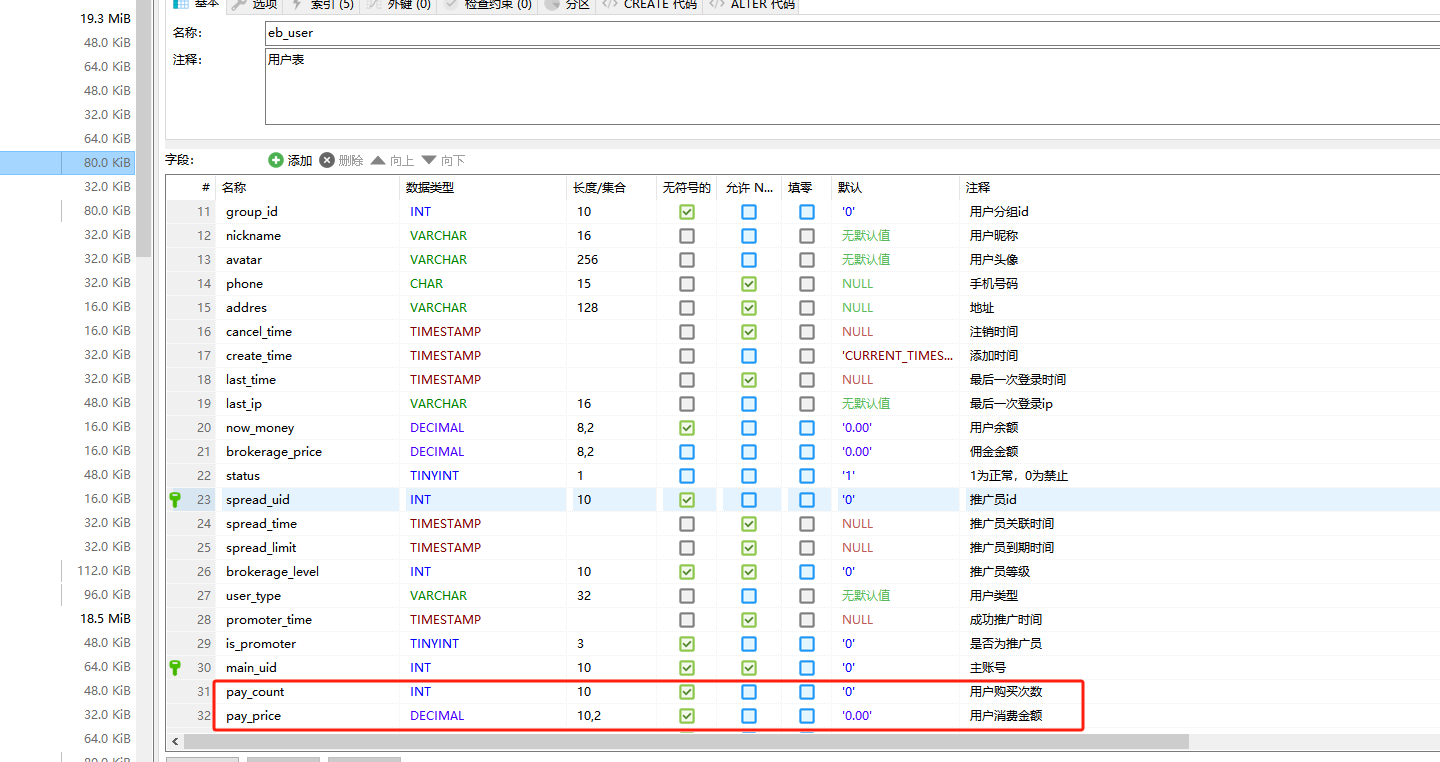This screenshot has height=762, width=1440.
Task: Click the DECIMAL type of now_money
Action: click(x=437, y=428)
